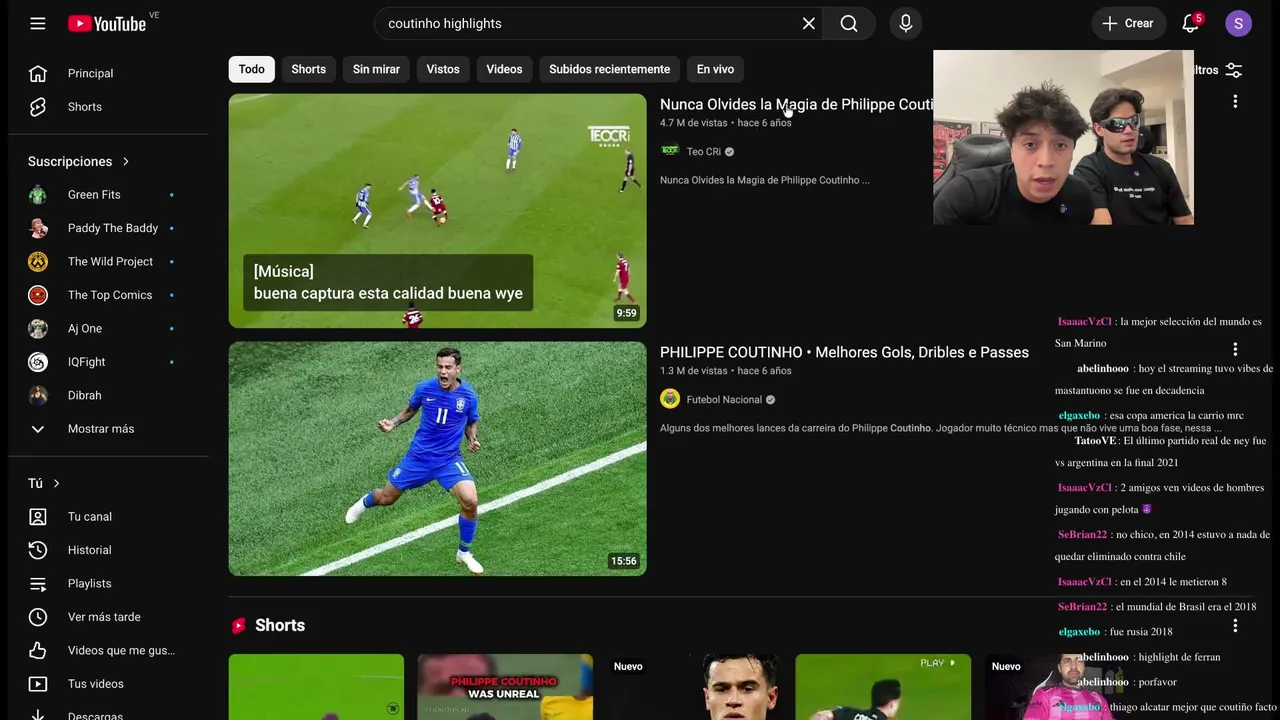Select the Subidos recientemente chip

(609, 69)
